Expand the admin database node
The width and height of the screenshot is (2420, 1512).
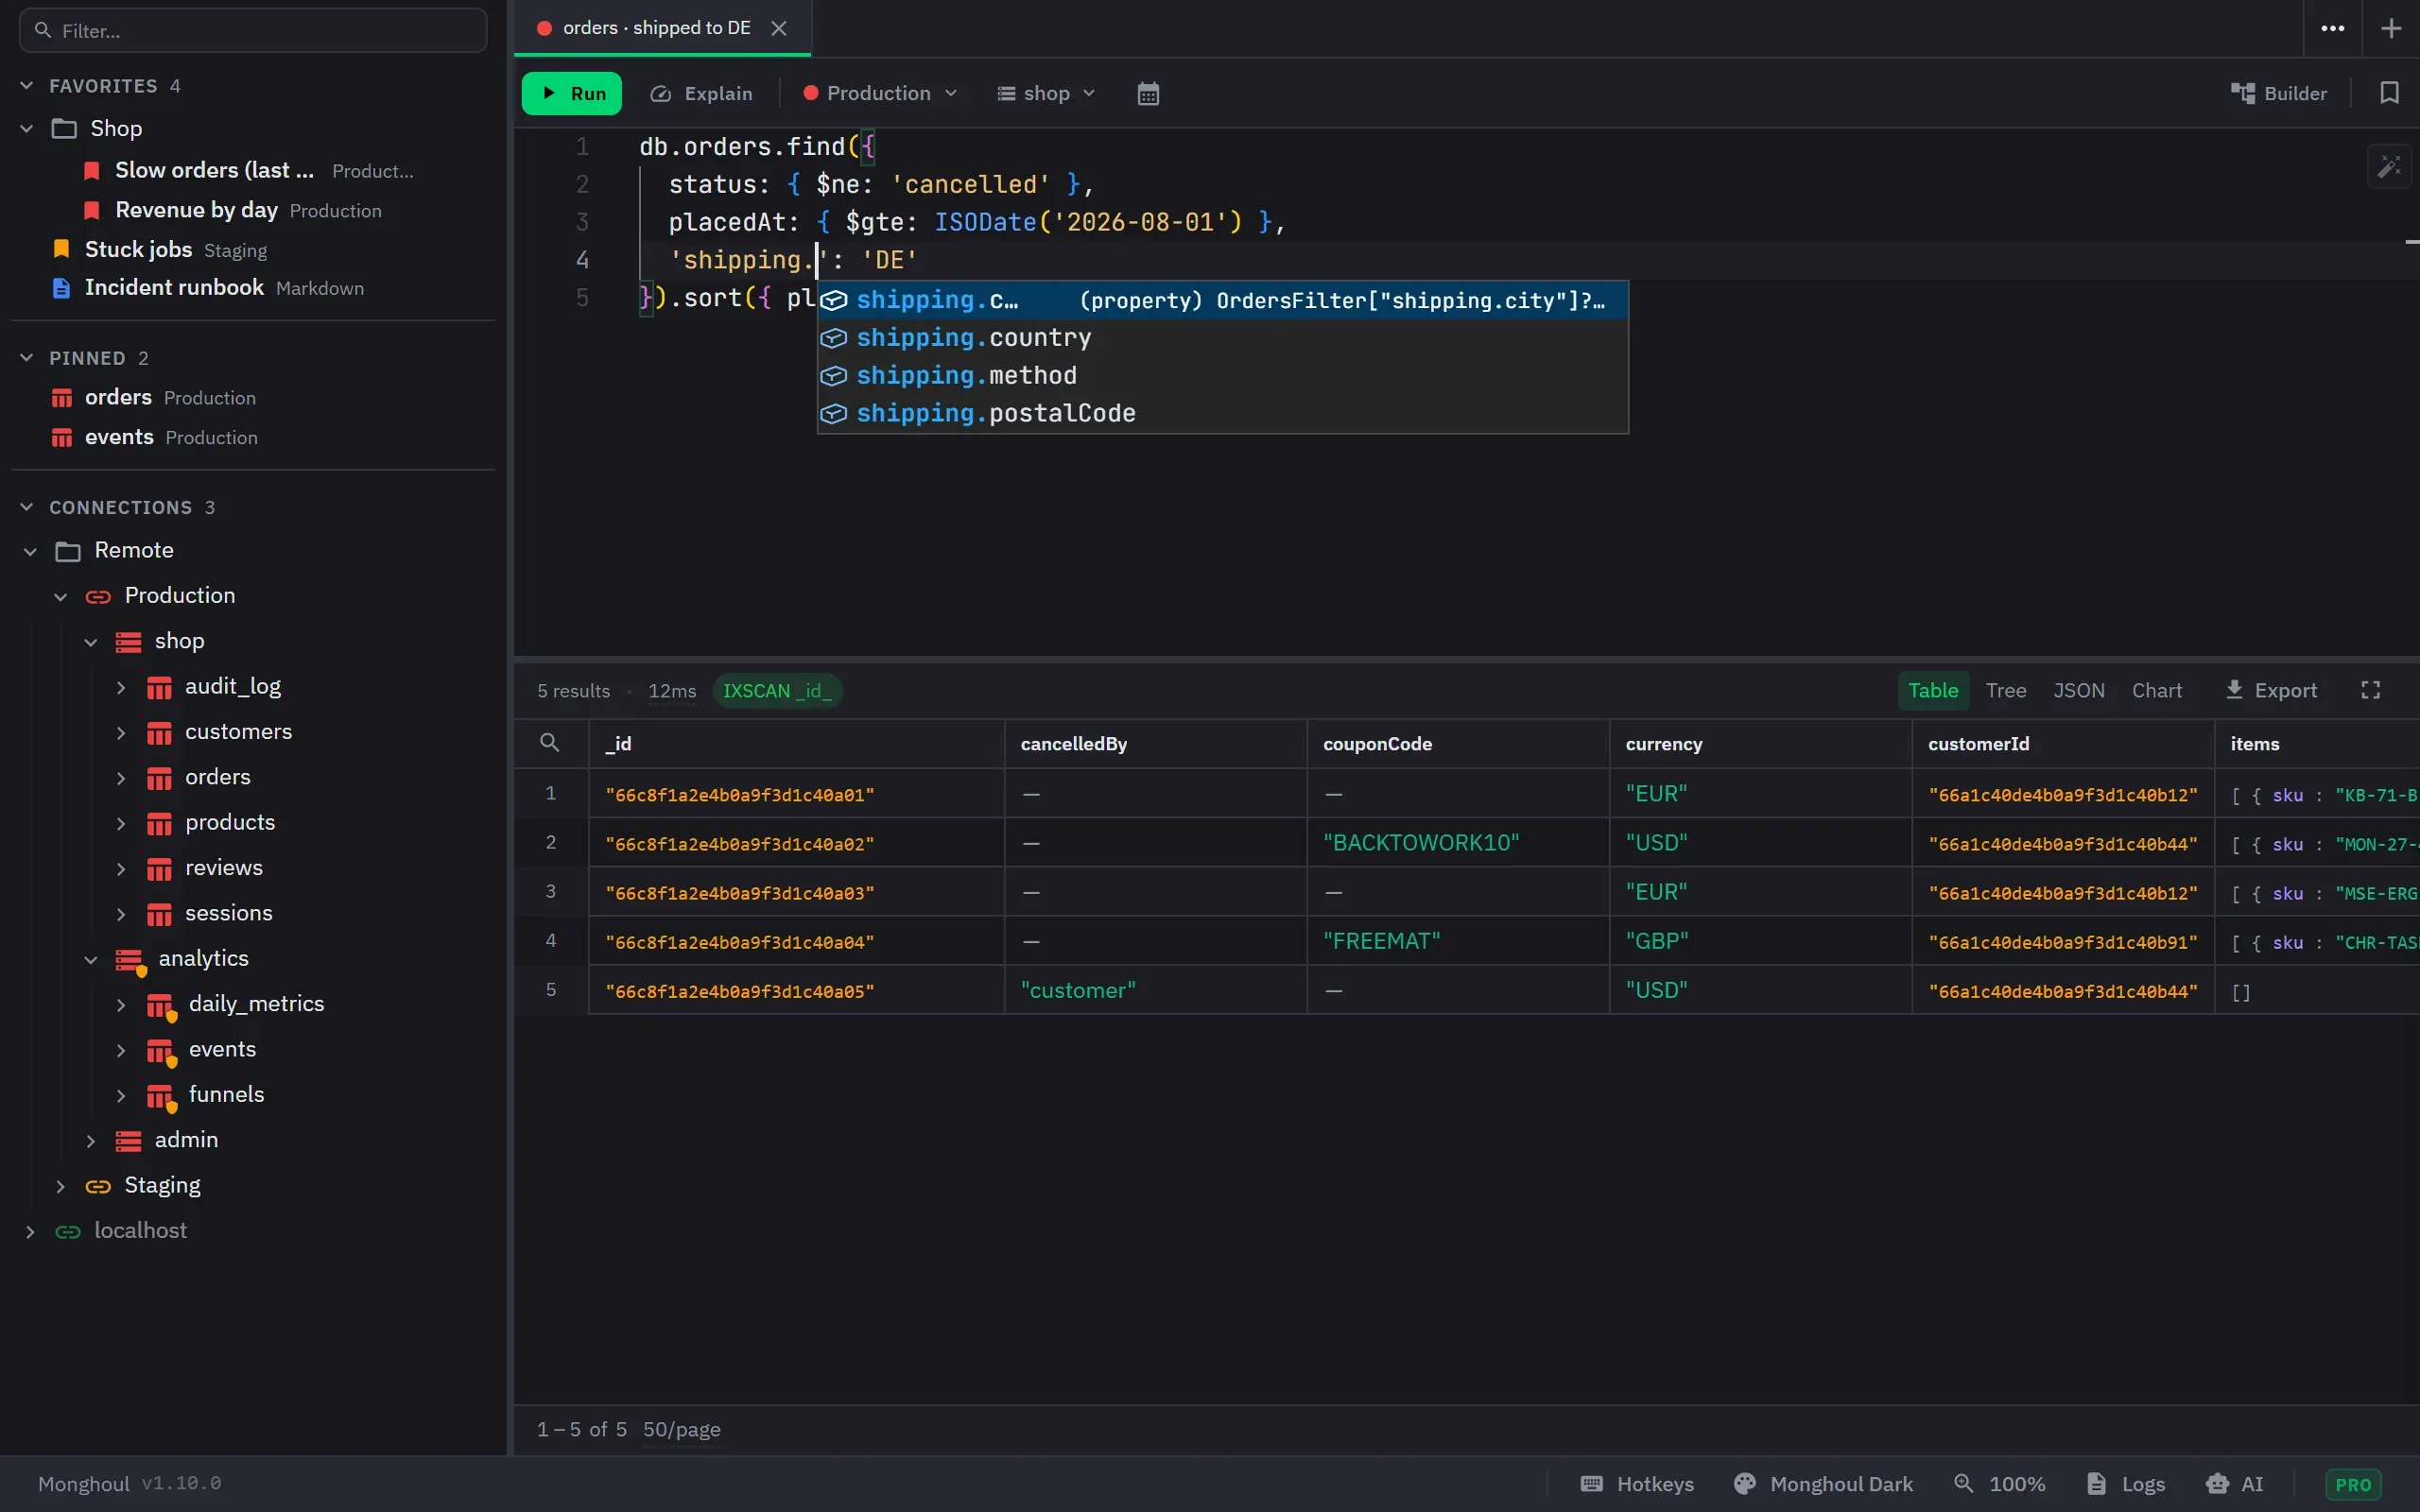[x=91, y=1140]
